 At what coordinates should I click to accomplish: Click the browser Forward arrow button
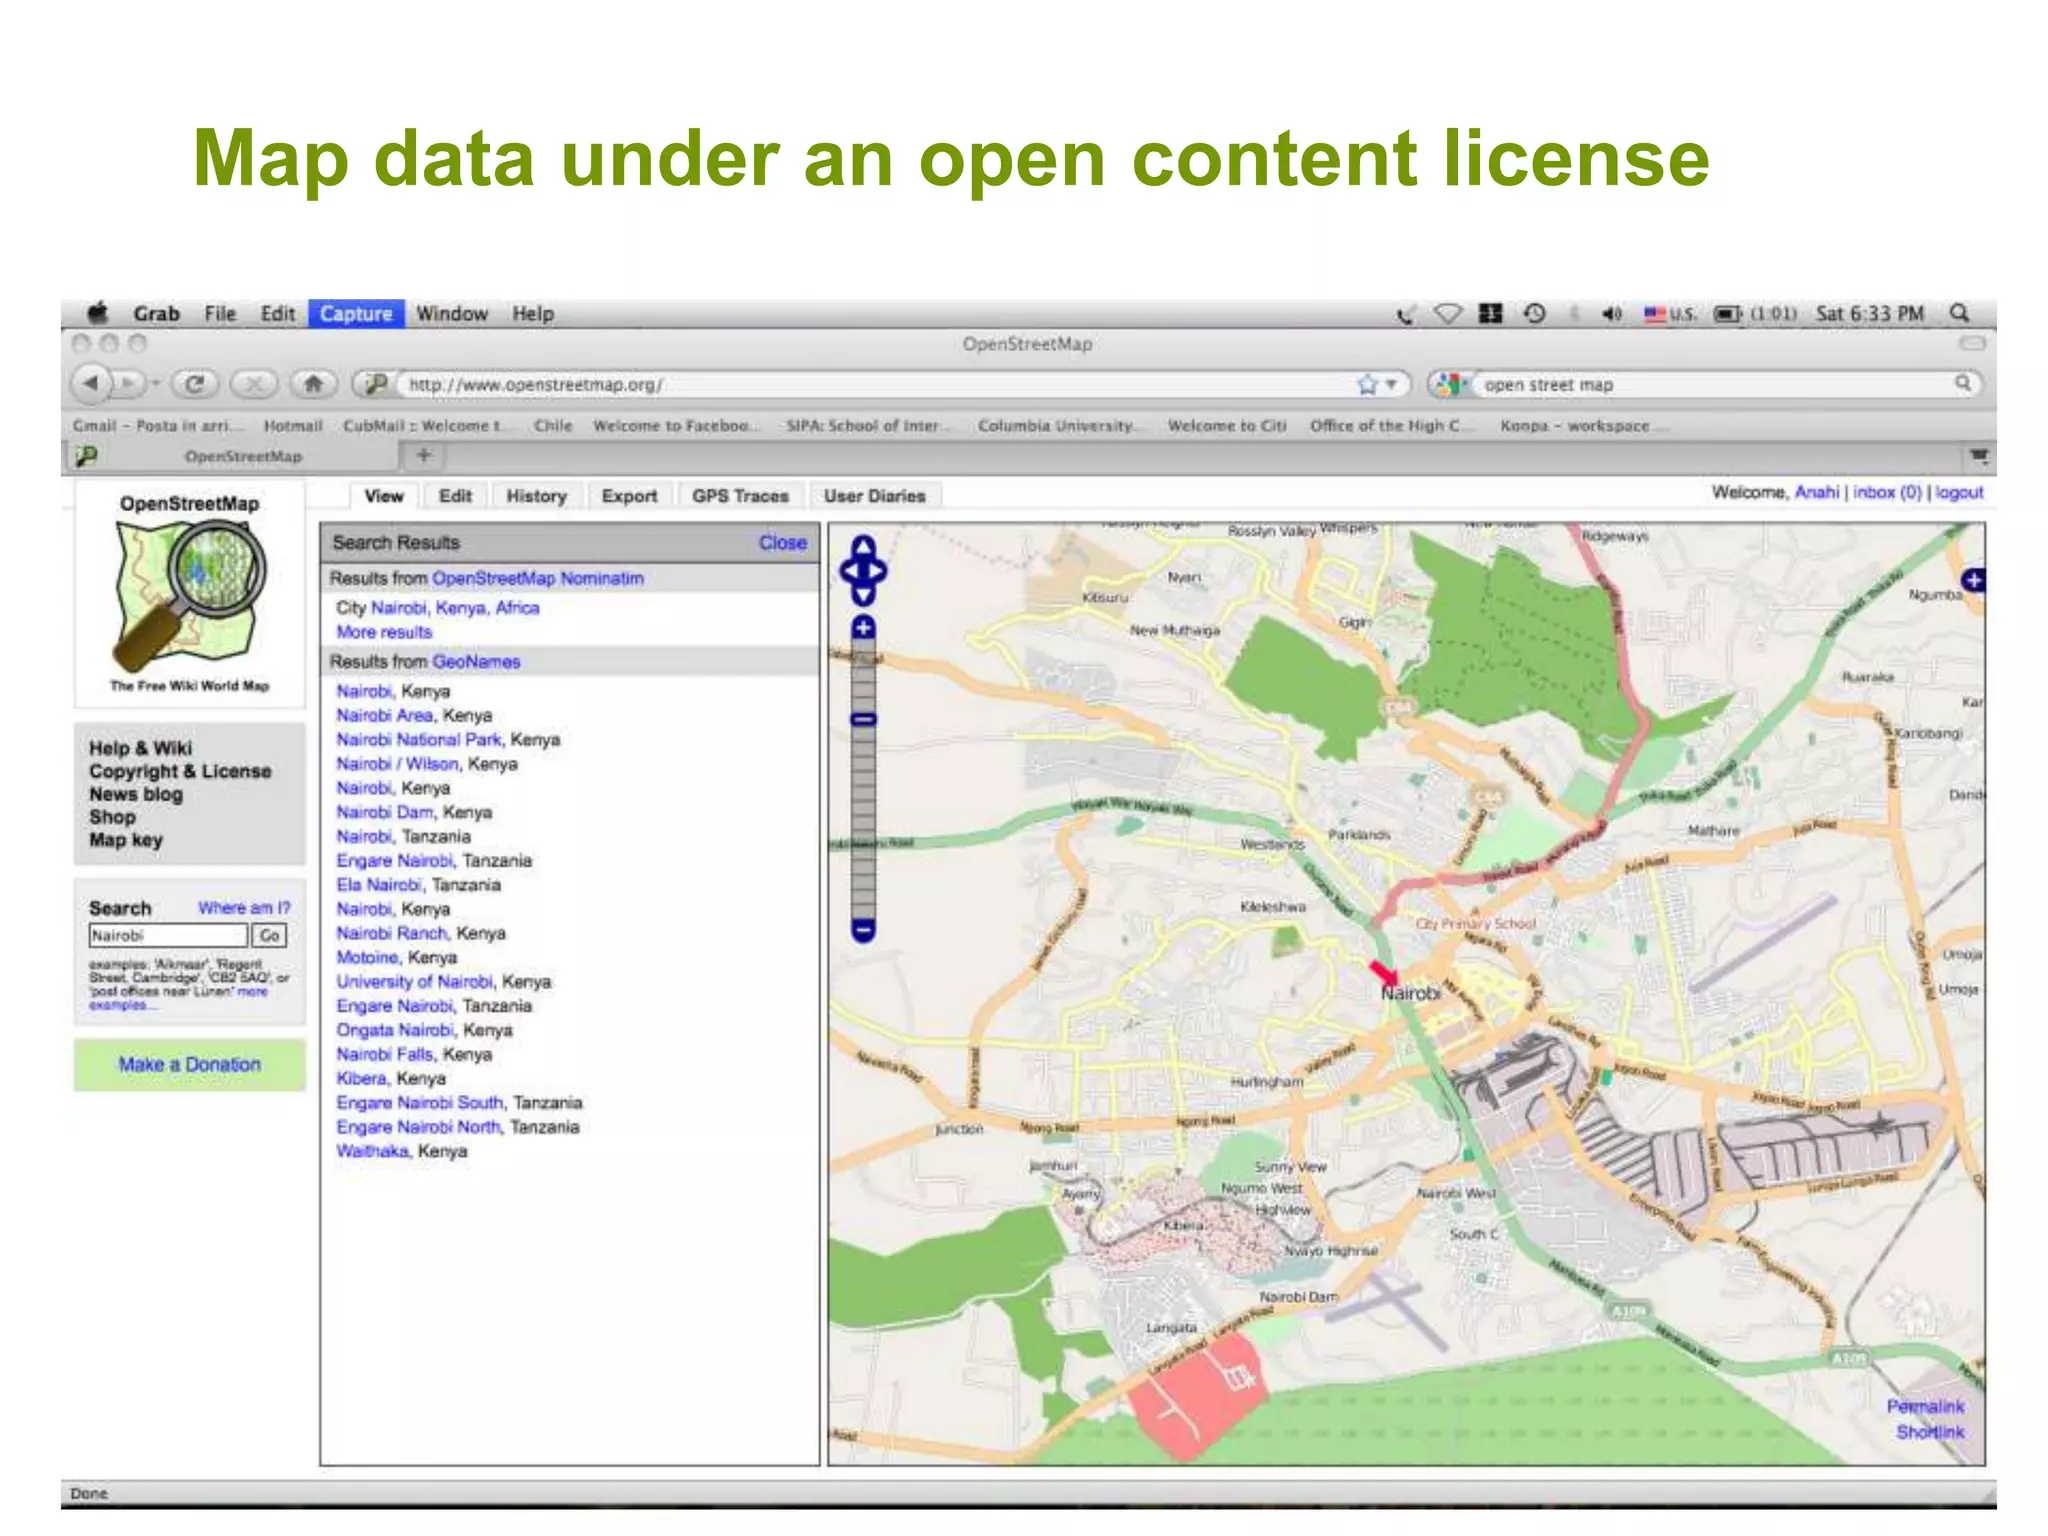129,383
